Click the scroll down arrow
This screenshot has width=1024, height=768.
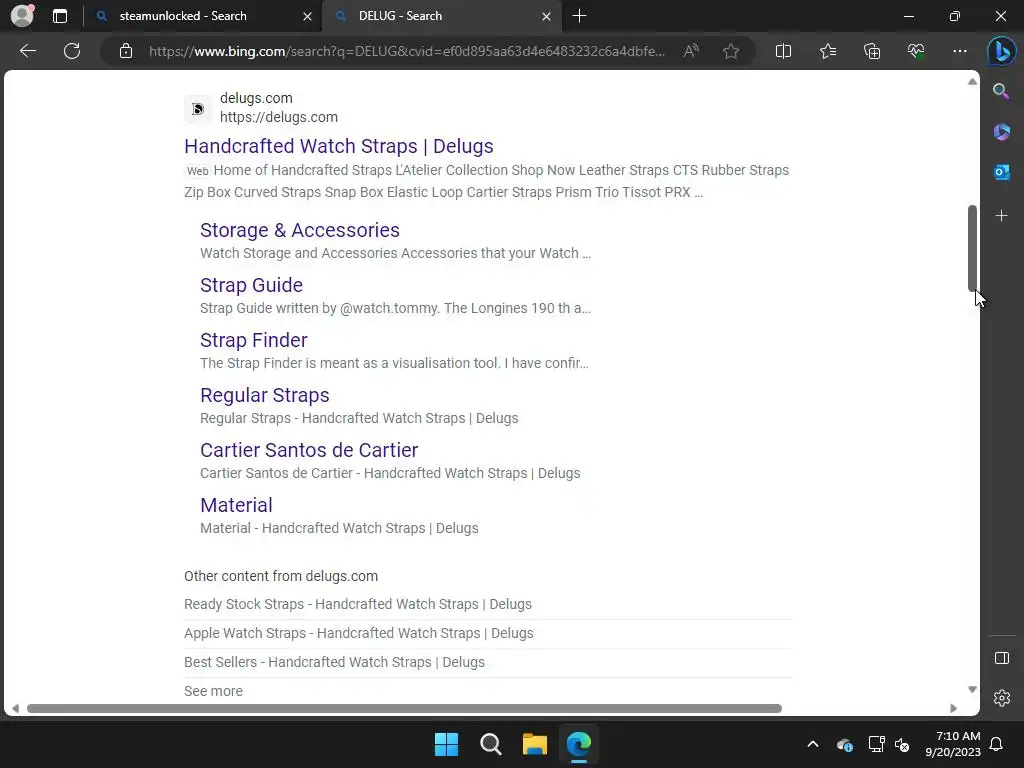pyautogui.click(x=972, y=690)
